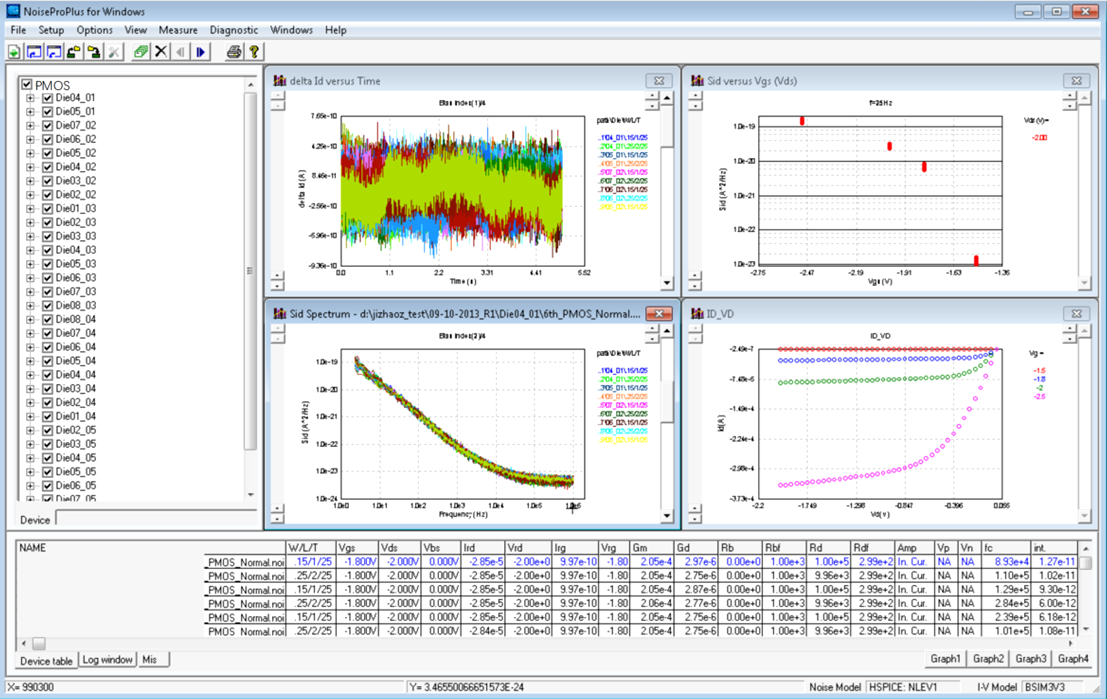Screen dimensions: 1107x699
Task: Toggle the Die04_01 checkbox
Action: click(47, 98)
